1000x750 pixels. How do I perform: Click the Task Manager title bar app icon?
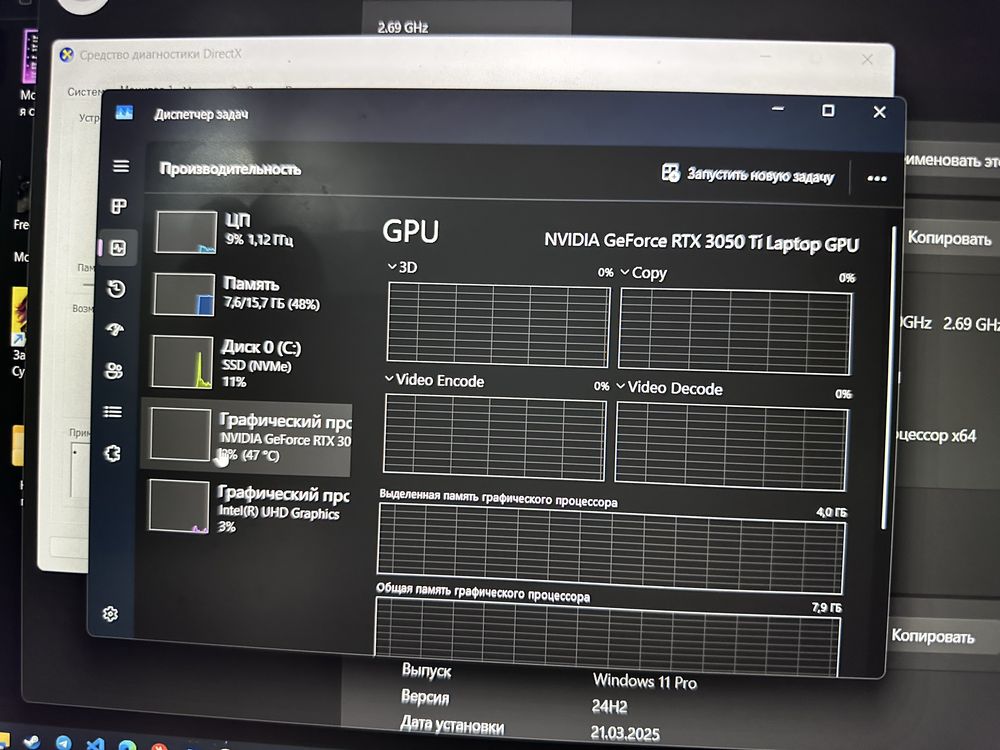tap(124, 113)
